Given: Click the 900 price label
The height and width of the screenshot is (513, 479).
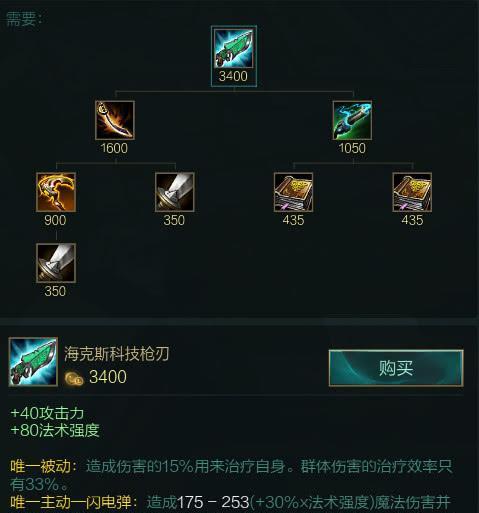Looking at the screenshot, I should pos(55,220).
